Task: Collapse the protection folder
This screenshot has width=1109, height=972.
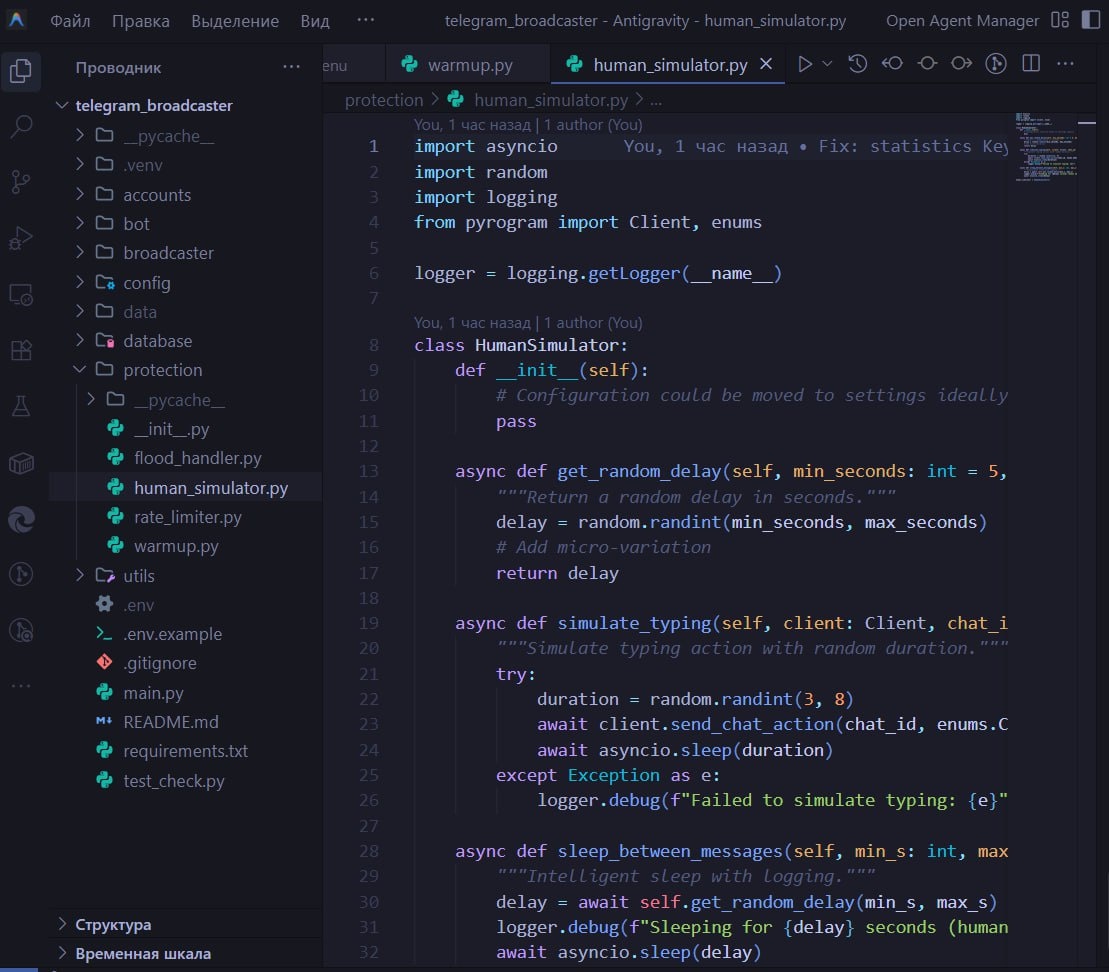Action: pos(163,370)
